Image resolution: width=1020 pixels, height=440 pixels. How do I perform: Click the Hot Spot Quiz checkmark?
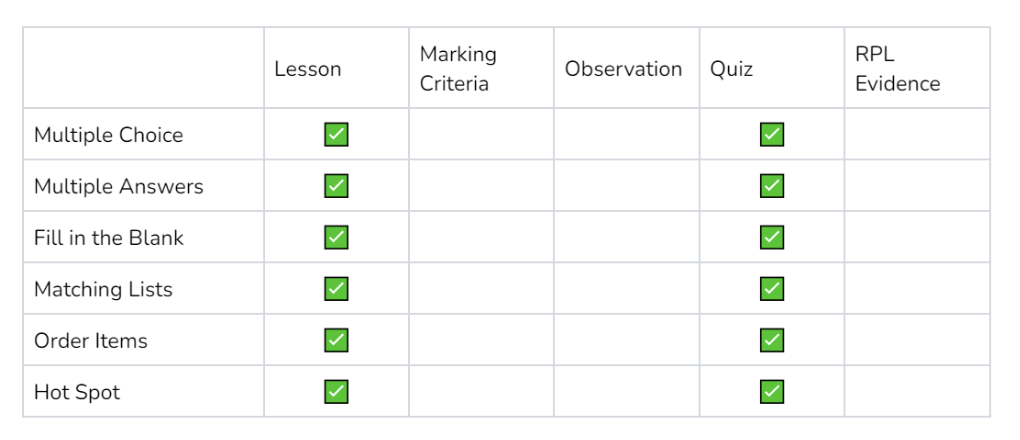pyautogui.click(x=772, y=392)
